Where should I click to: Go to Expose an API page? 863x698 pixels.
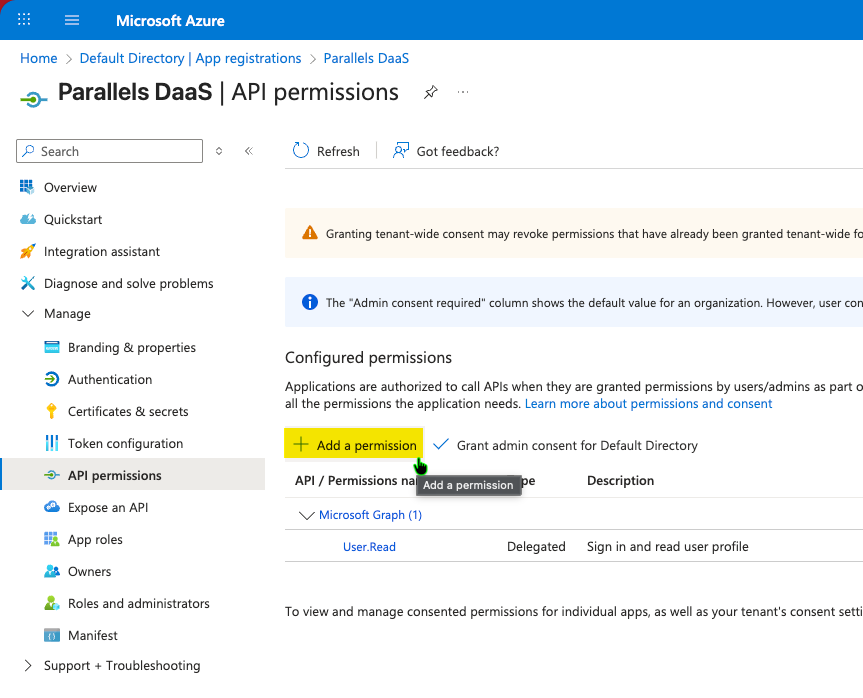coord(107,508)
